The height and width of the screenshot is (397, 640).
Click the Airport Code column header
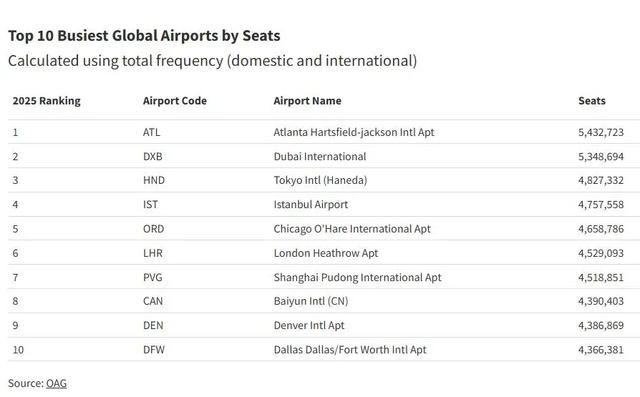175,101
